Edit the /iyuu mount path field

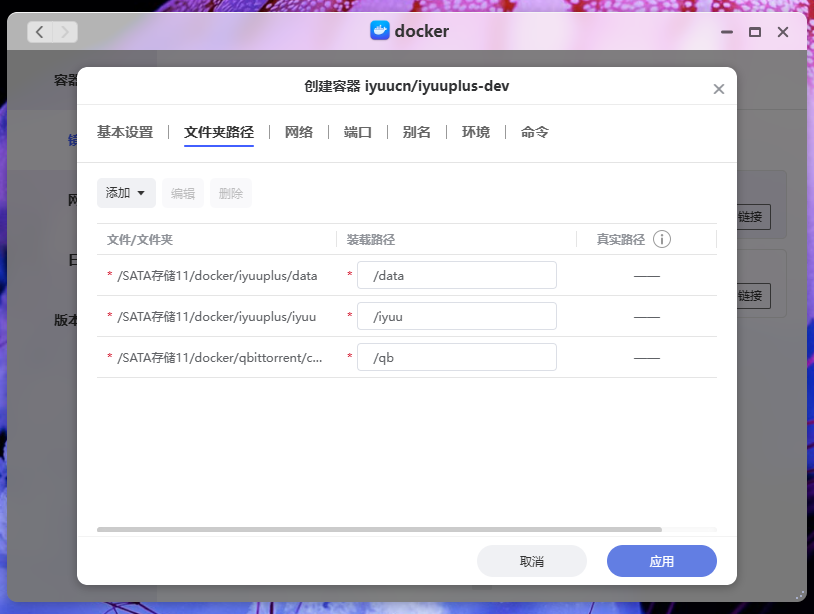pyautogui.click(x=456, y=317)
